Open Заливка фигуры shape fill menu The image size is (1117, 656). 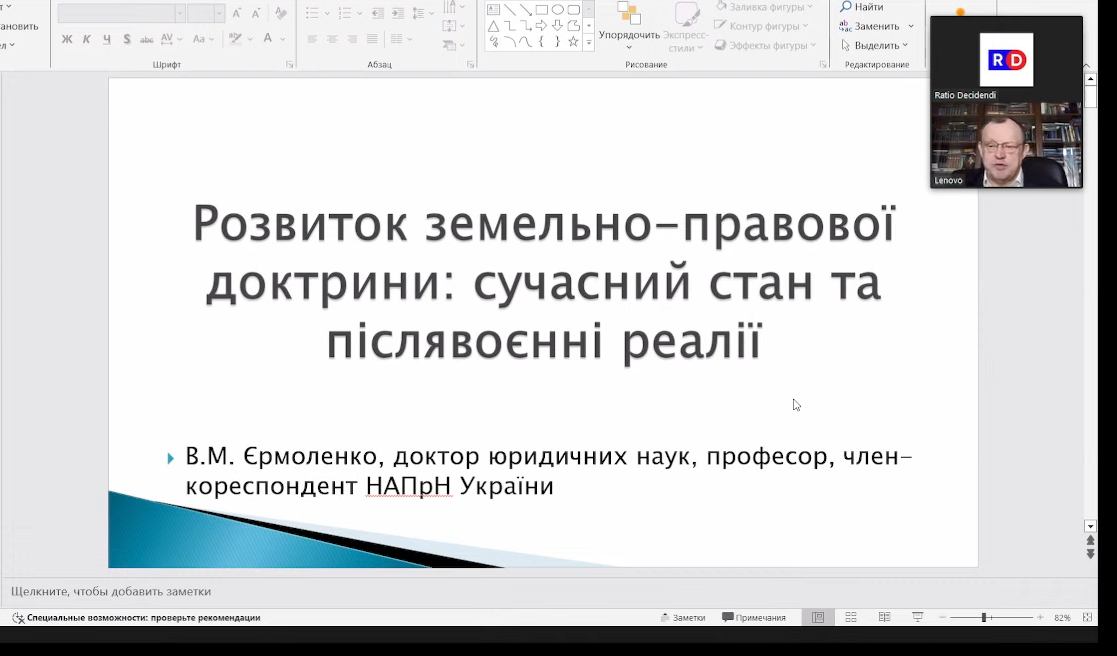click(x=763, y=7)
